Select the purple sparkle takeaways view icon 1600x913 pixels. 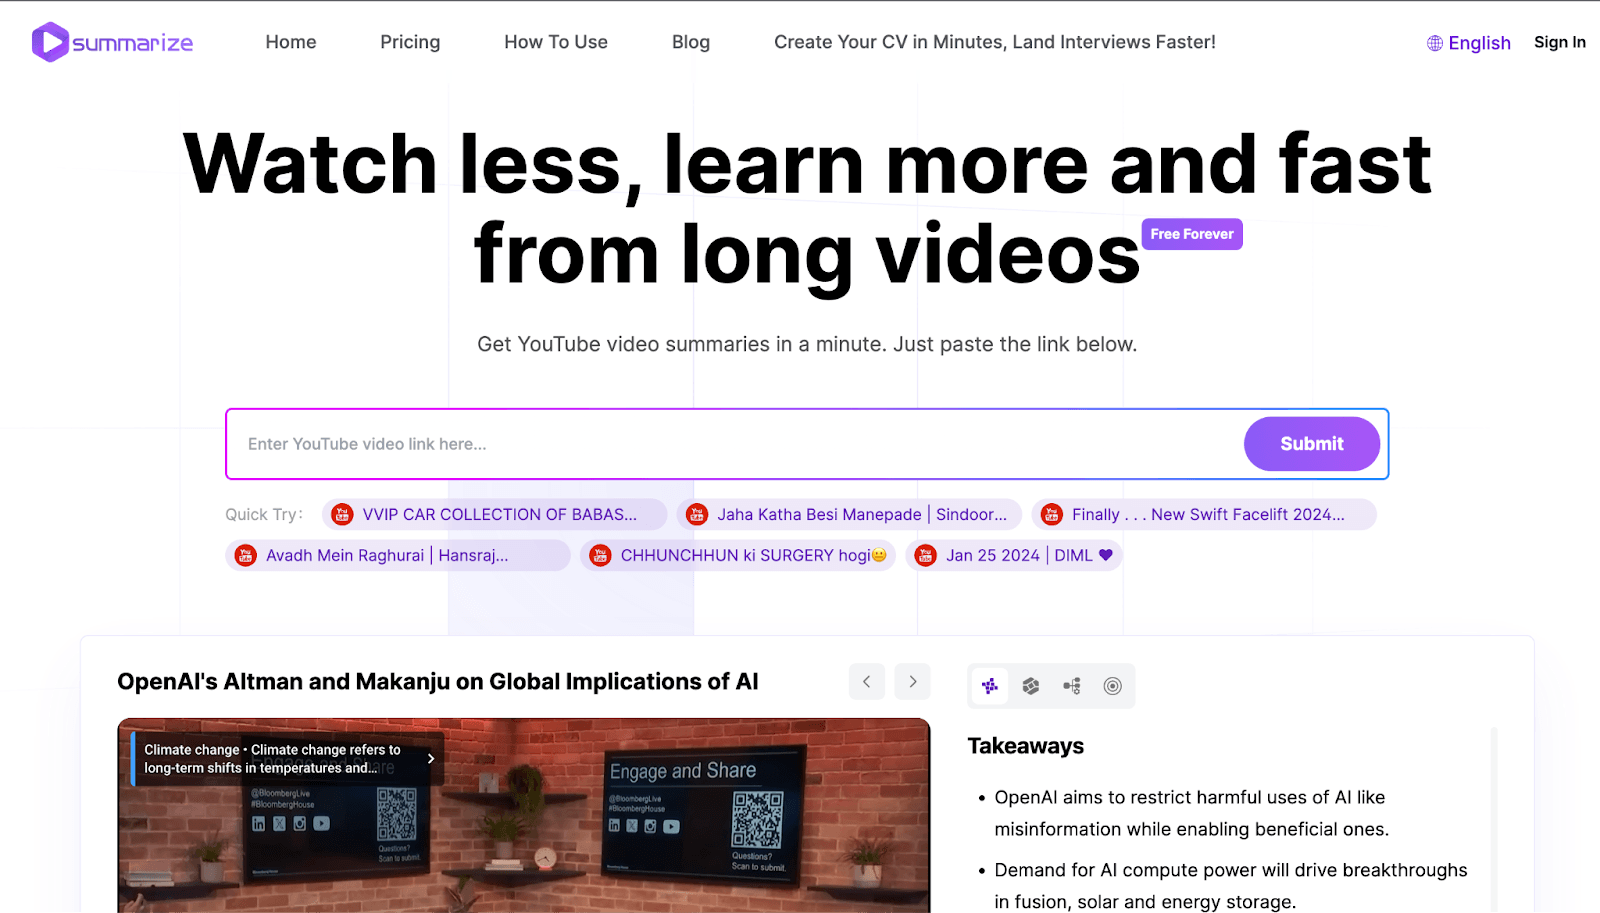click(990, 686)
